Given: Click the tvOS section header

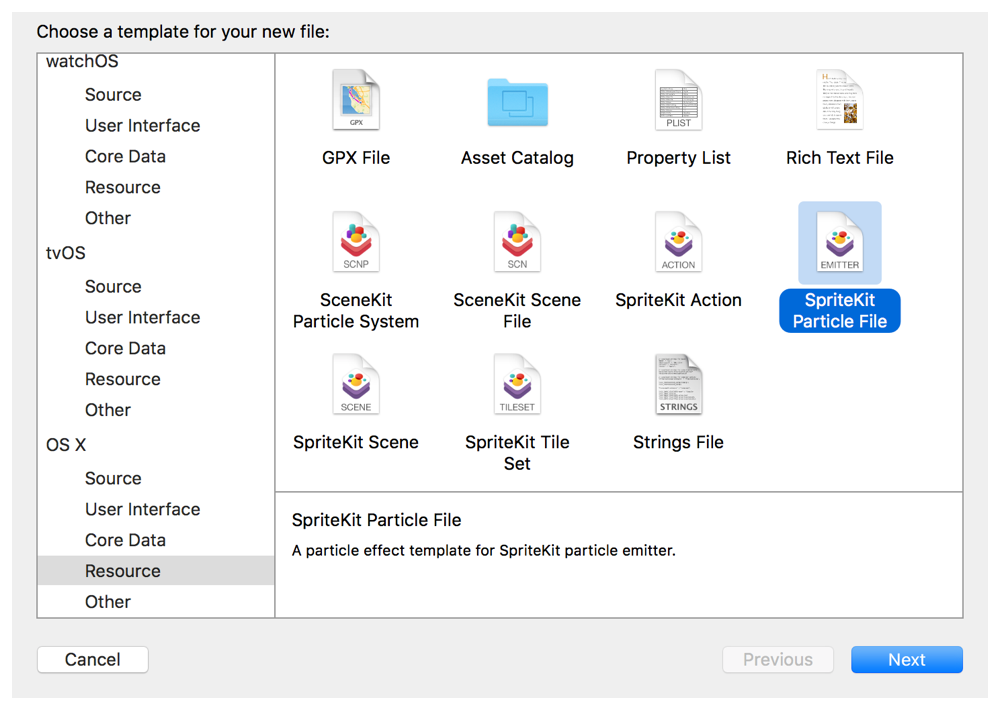Looking at the screenshot, I should click(x=66, y=253).
